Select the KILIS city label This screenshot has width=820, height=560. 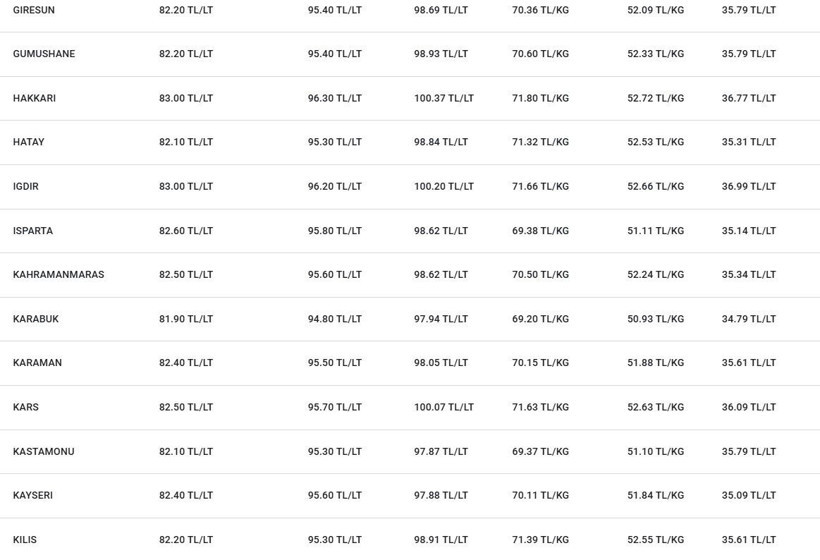point(25,540)
